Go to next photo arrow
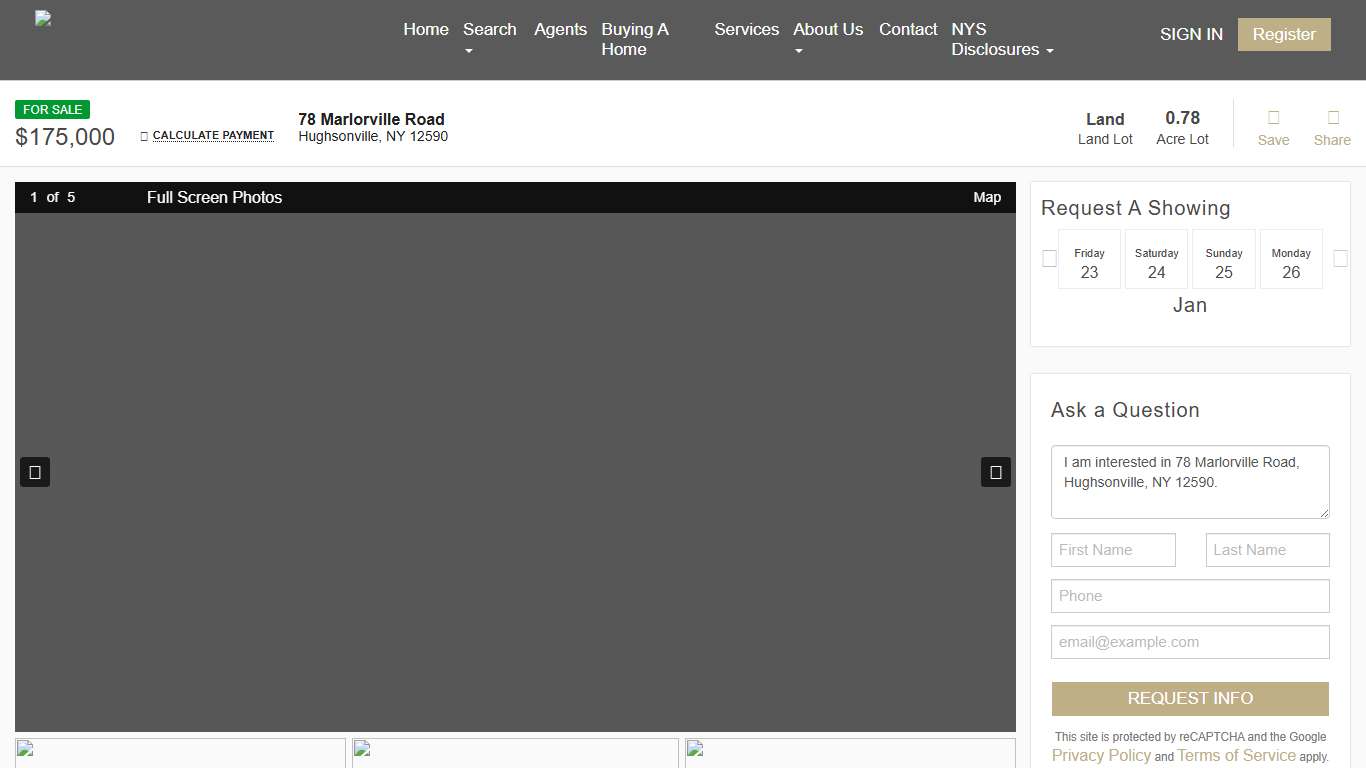 995,472
